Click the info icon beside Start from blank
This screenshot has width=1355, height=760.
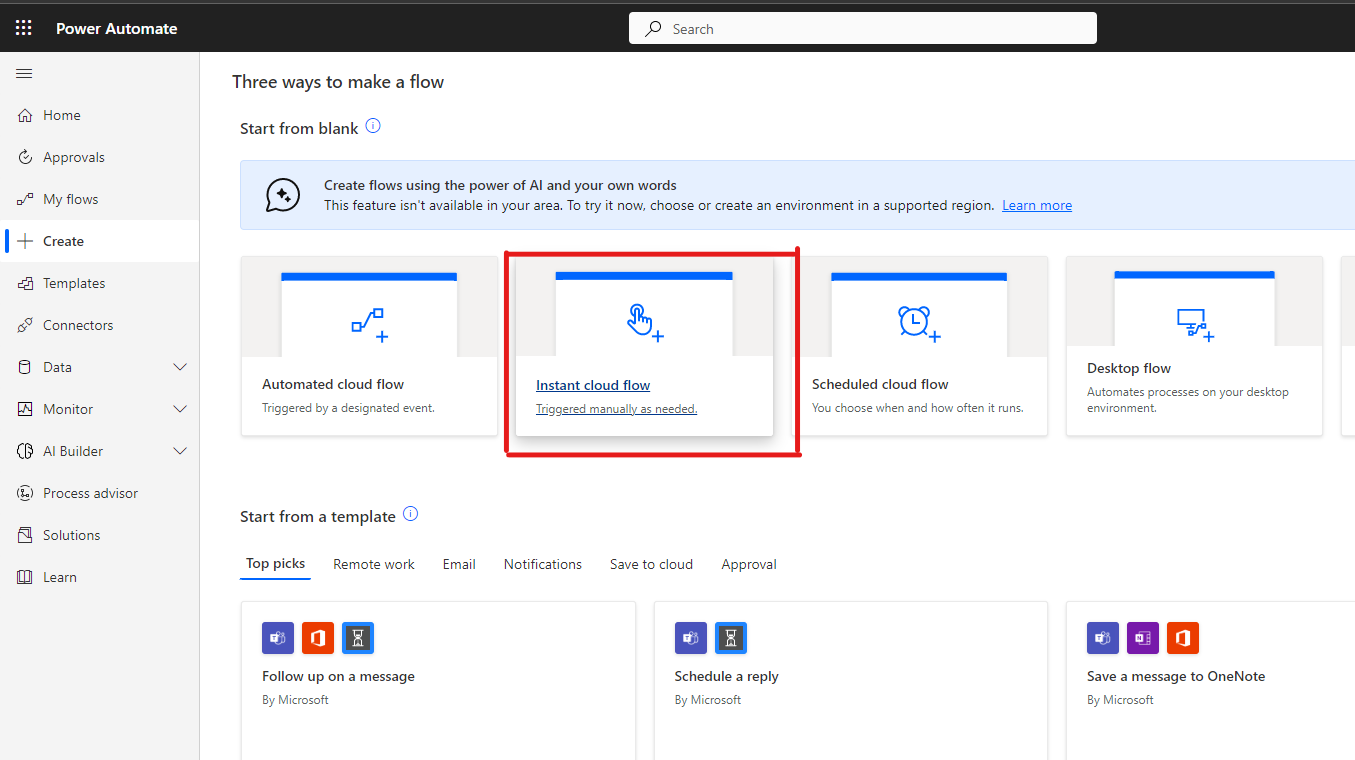[x=373, y=126]
